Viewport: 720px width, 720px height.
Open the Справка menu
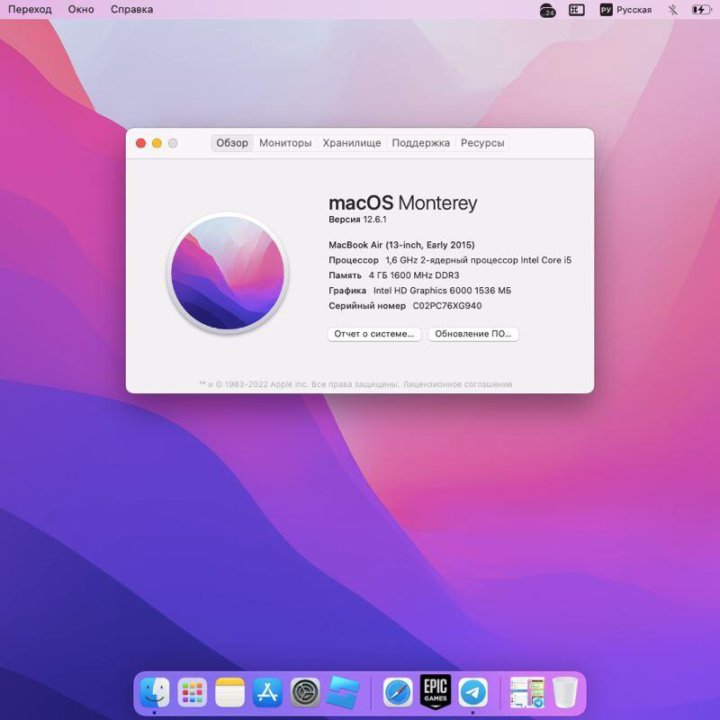[132, 9]
